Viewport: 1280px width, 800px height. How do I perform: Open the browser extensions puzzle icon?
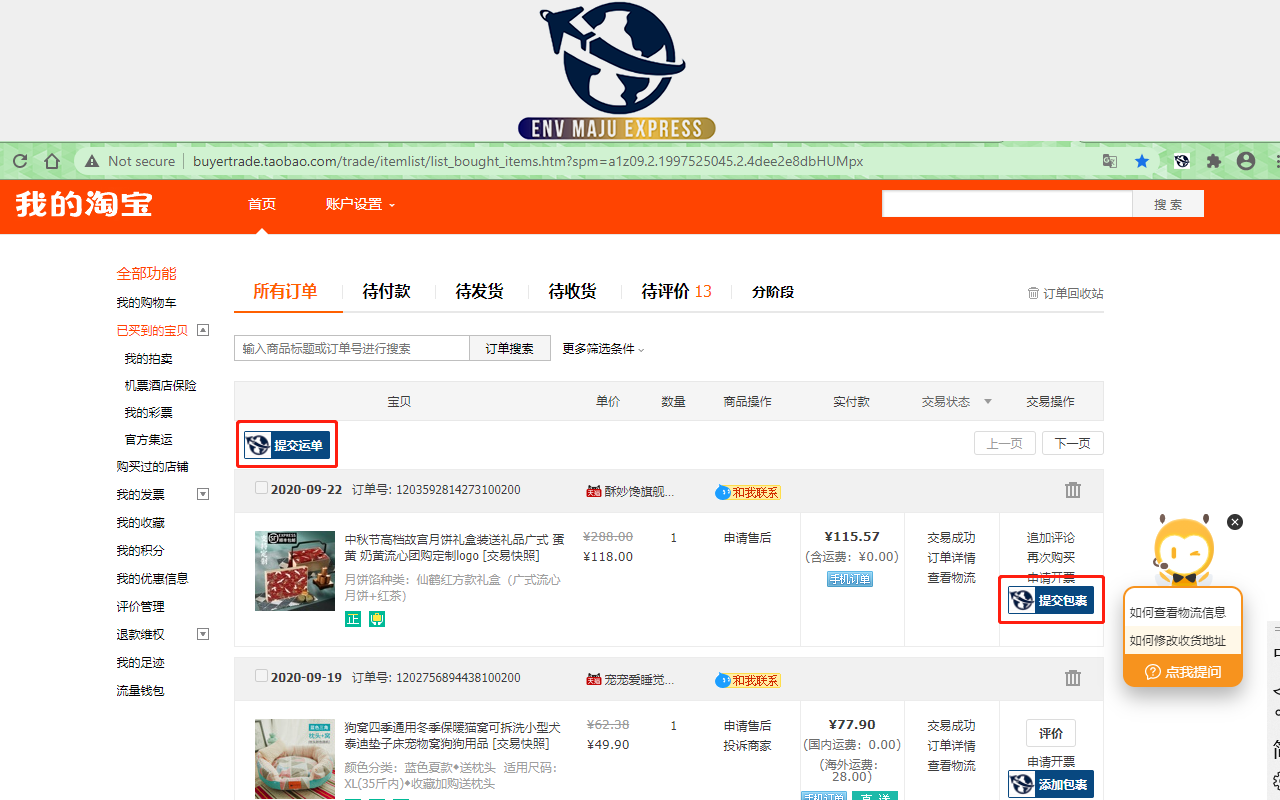pyautogui.click(x=1214, y=161)
